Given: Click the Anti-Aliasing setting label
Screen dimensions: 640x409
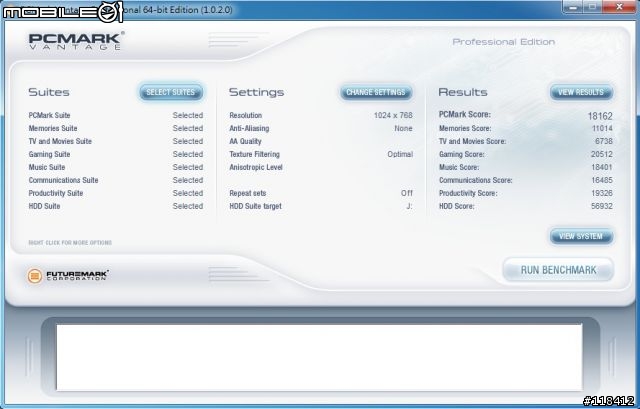Looking at the screenshot, I should (249, 129).
